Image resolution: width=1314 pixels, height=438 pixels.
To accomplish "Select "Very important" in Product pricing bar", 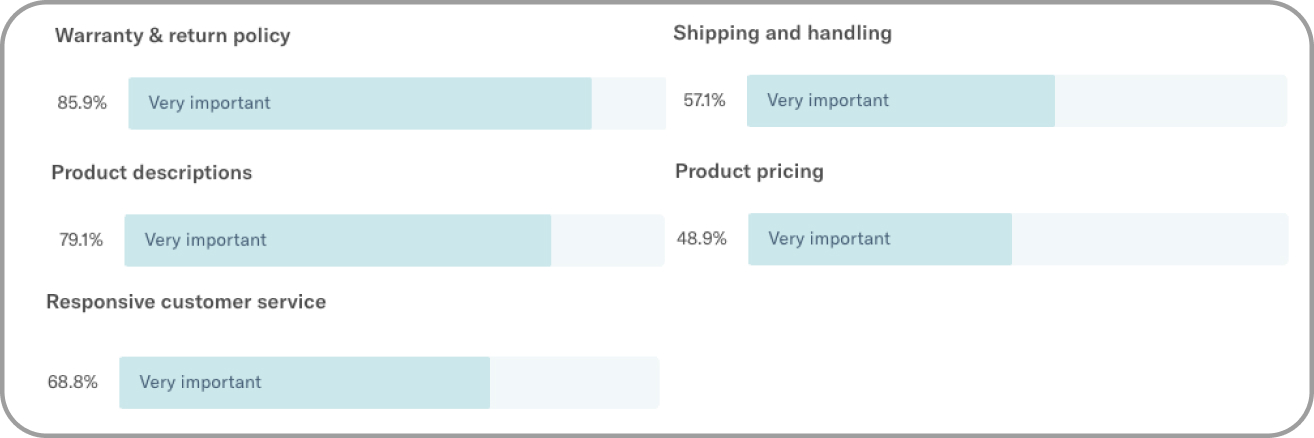I will click(x=828, y=239).
